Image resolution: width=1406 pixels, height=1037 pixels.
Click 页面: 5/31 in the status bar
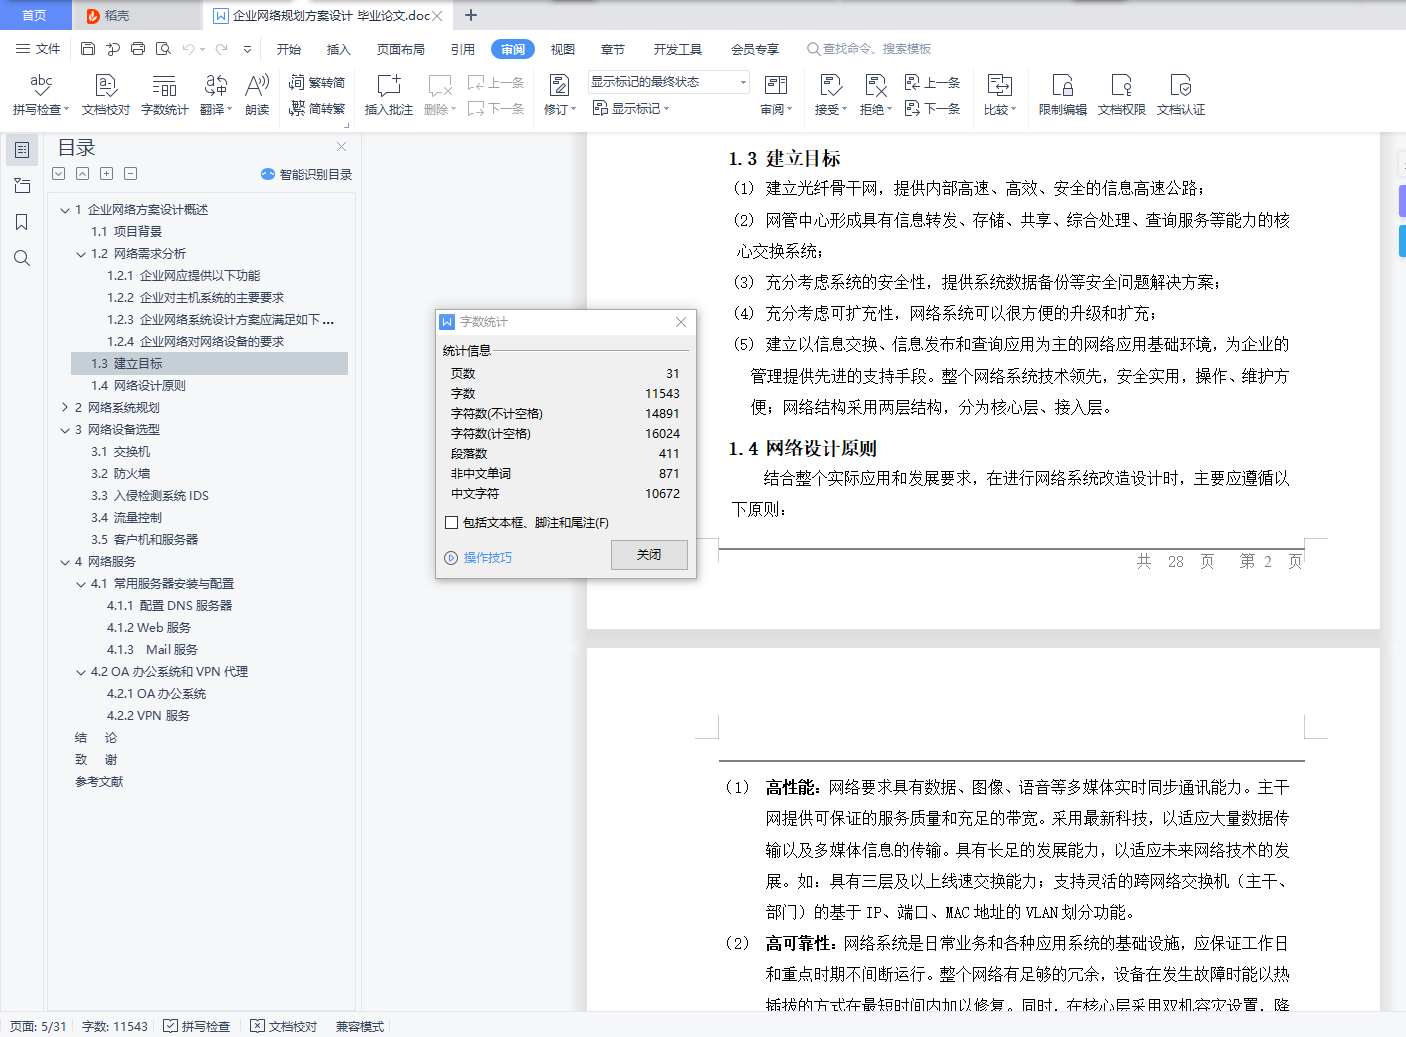coord(38,1026)
